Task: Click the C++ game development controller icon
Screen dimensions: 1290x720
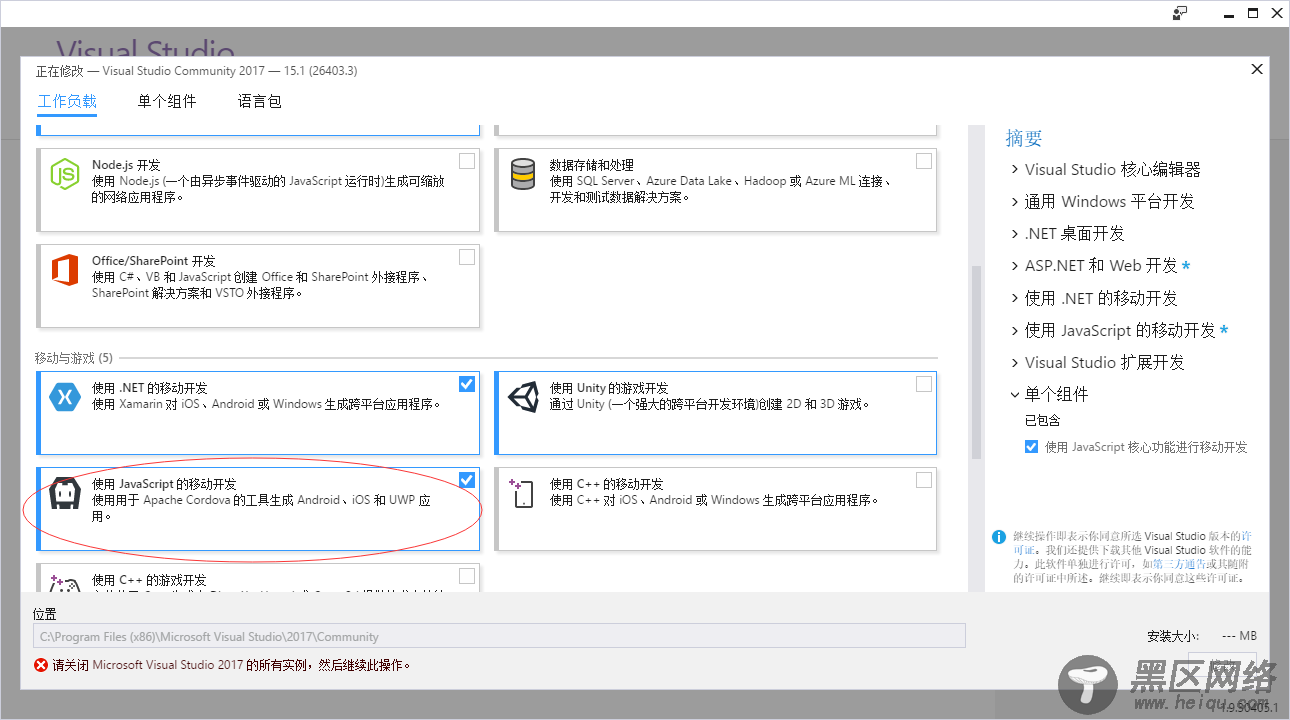Action: tap(65, 583)
